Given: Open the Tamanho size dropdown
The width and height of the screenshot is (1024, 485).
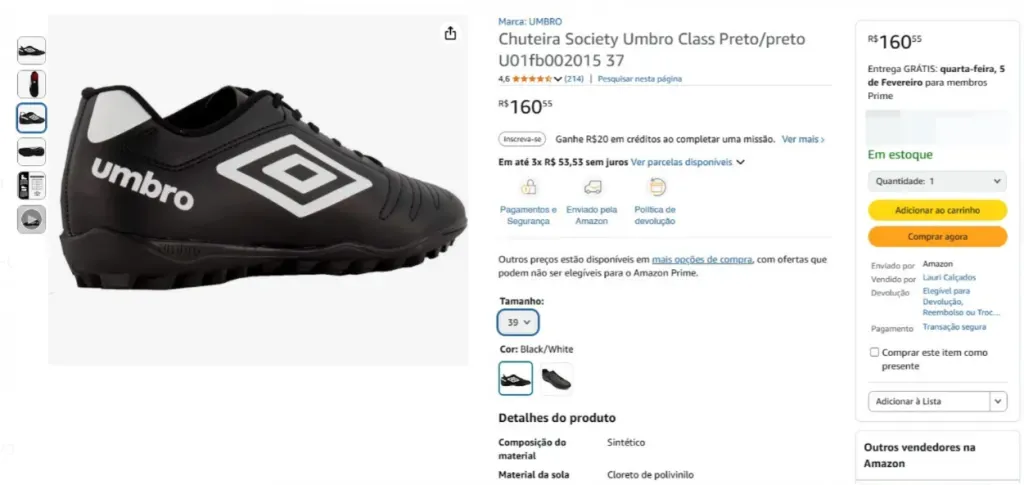Looking at the screenshot, I should coord(518,323).
